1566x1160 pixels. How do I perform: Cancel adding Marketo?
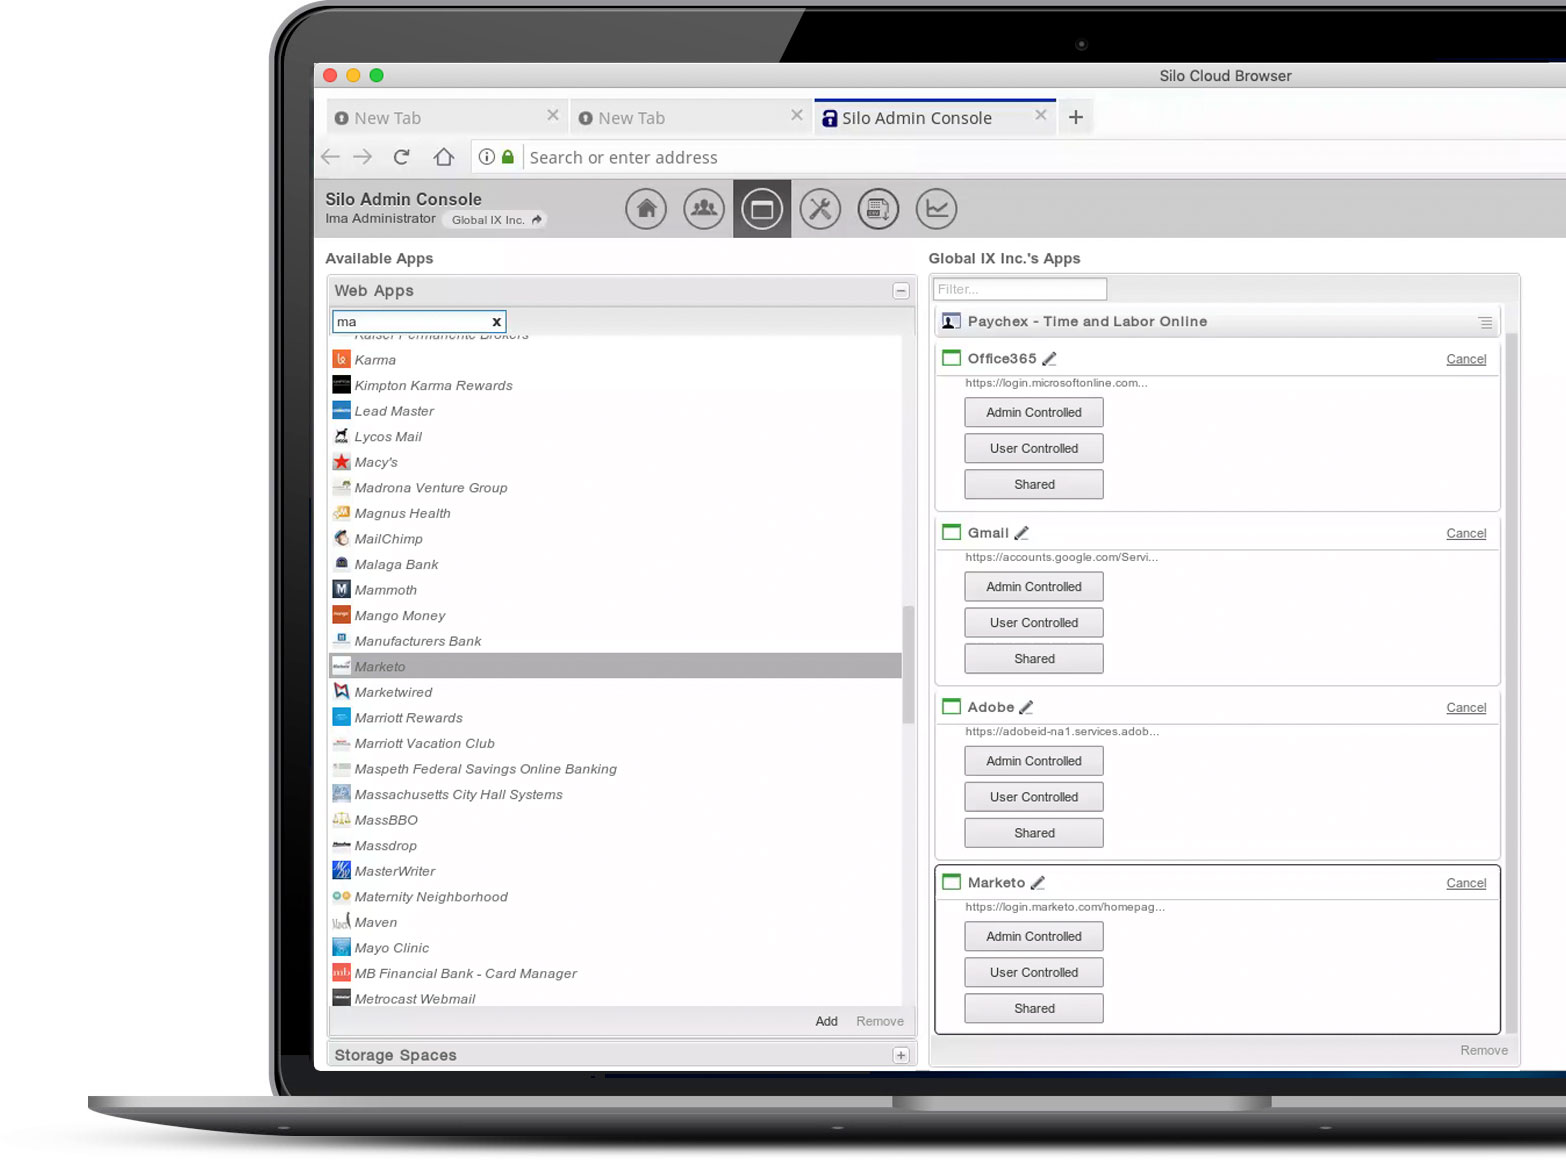point(1466,883)
